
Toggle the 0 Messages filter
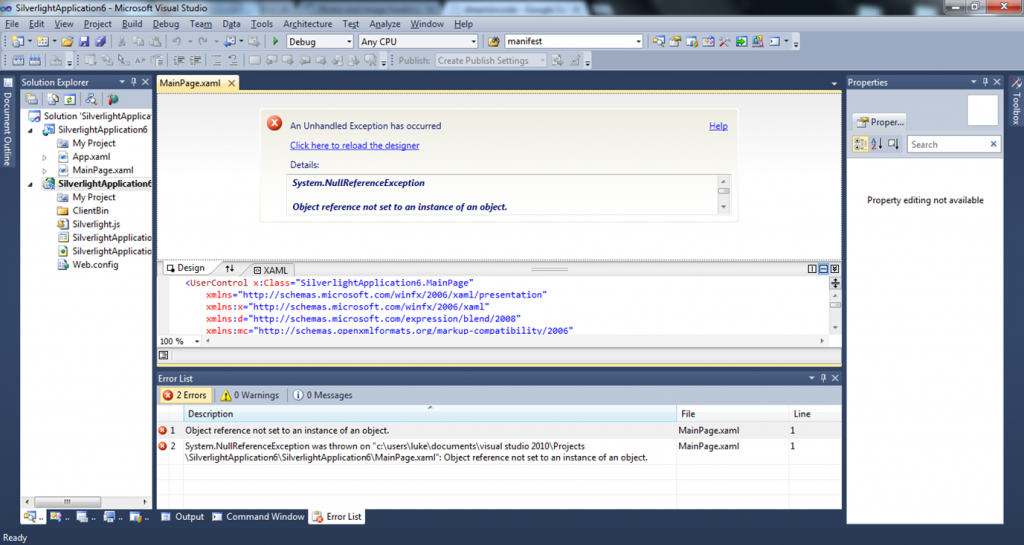323,395
